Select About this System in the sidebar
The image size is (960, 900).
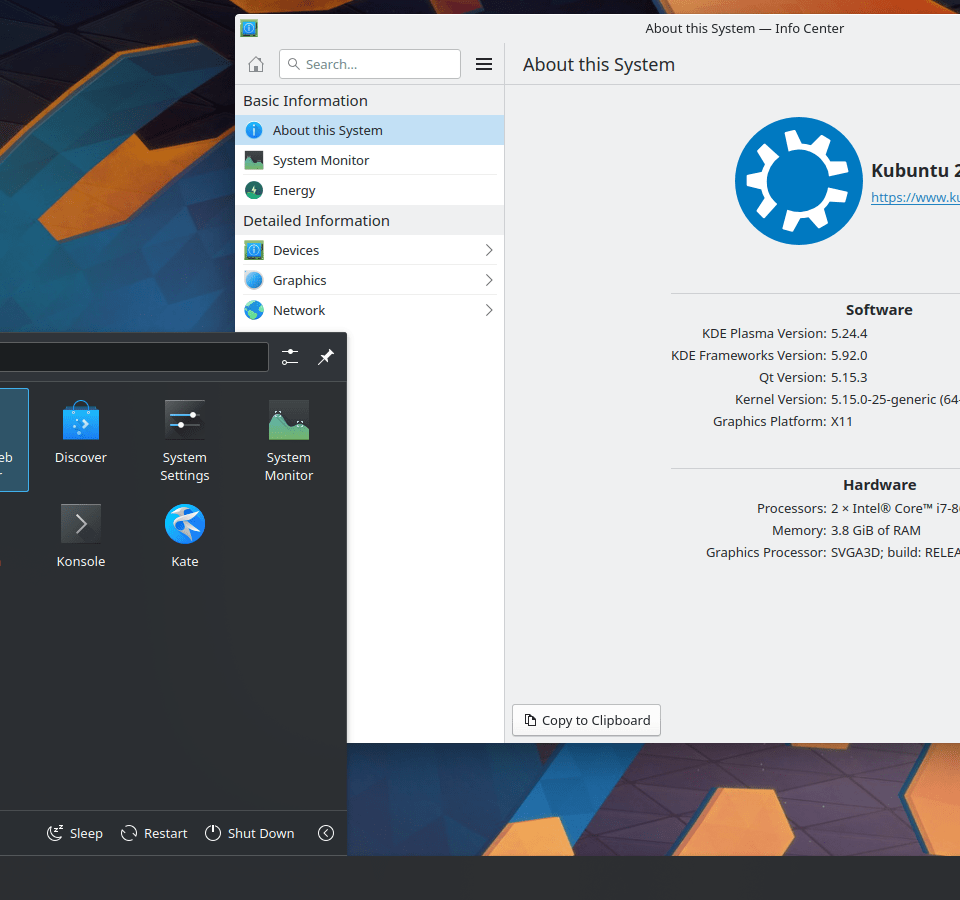click(370, 130)
